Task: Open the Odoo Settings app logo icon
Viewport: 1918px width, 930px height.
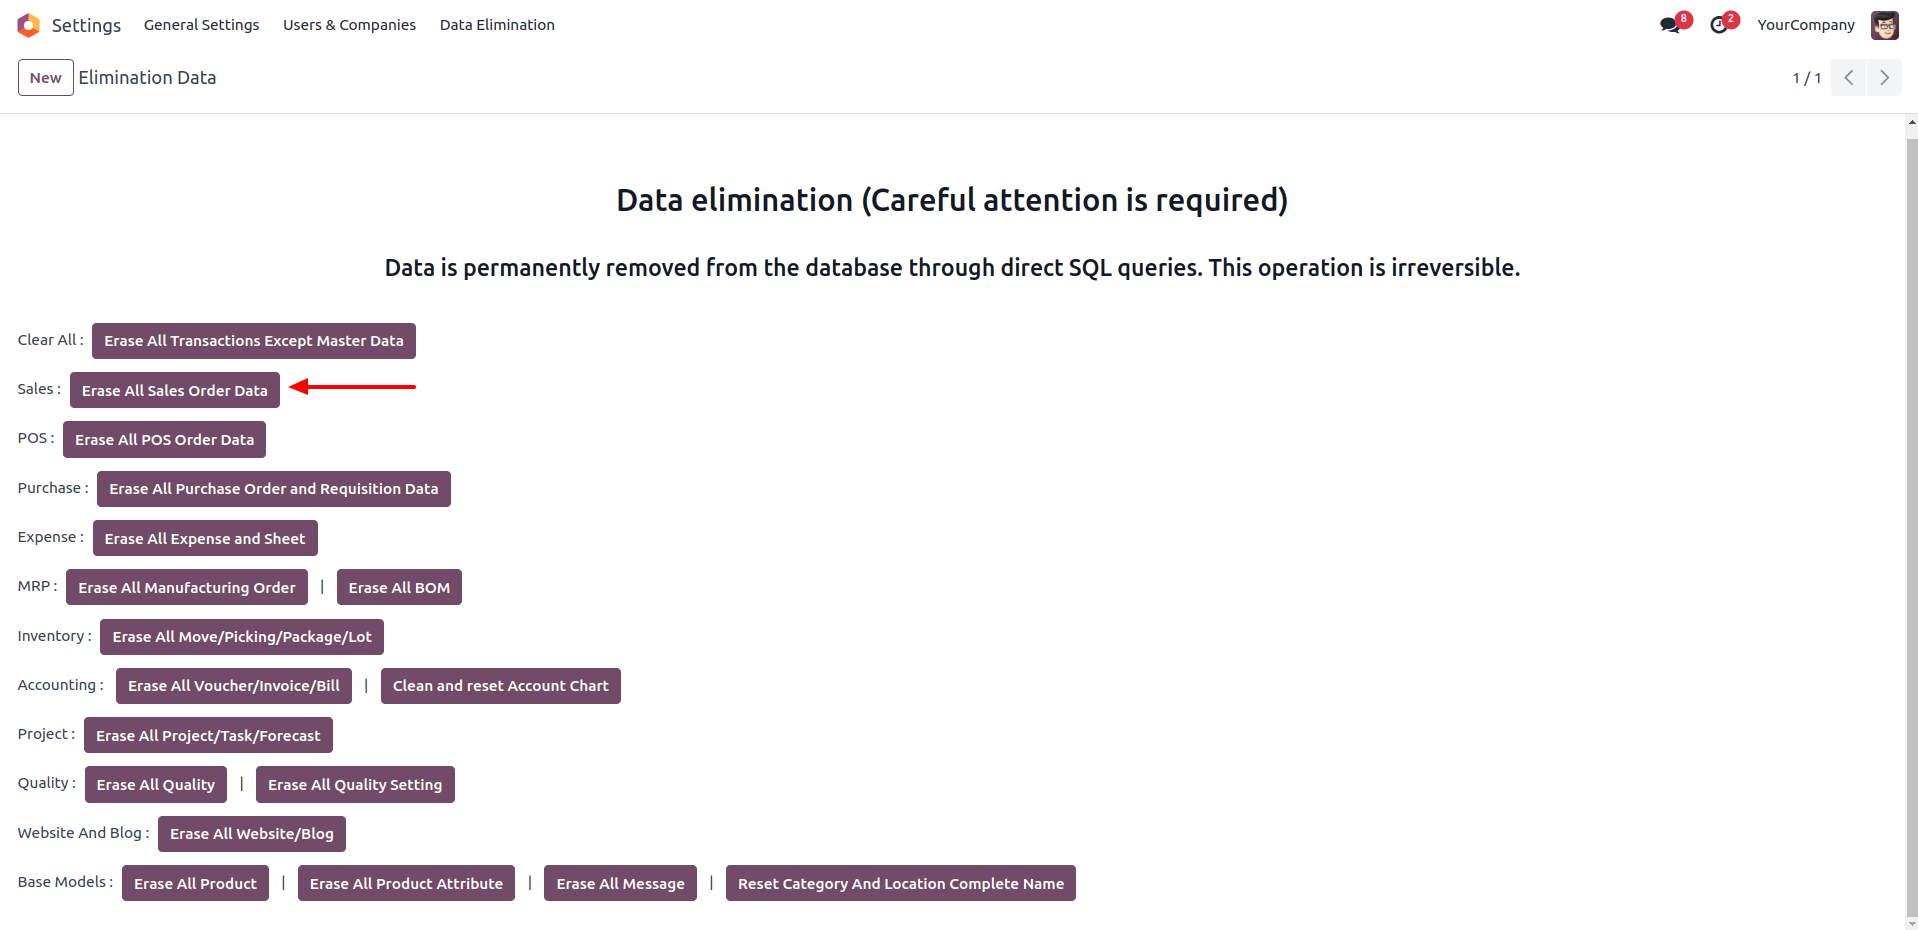Action: click(29, 25)
